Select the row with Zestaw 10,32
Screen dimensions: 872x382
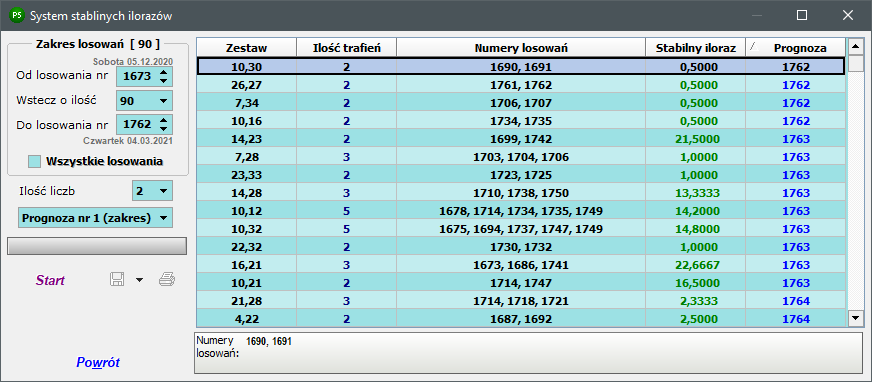pos(521,229)
